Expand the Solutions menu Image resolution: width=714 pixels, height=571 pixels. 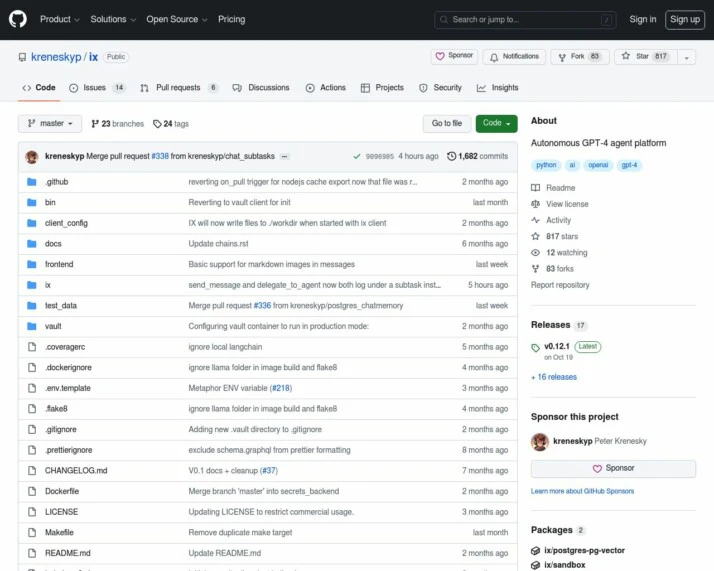click(x=113, y=19)
